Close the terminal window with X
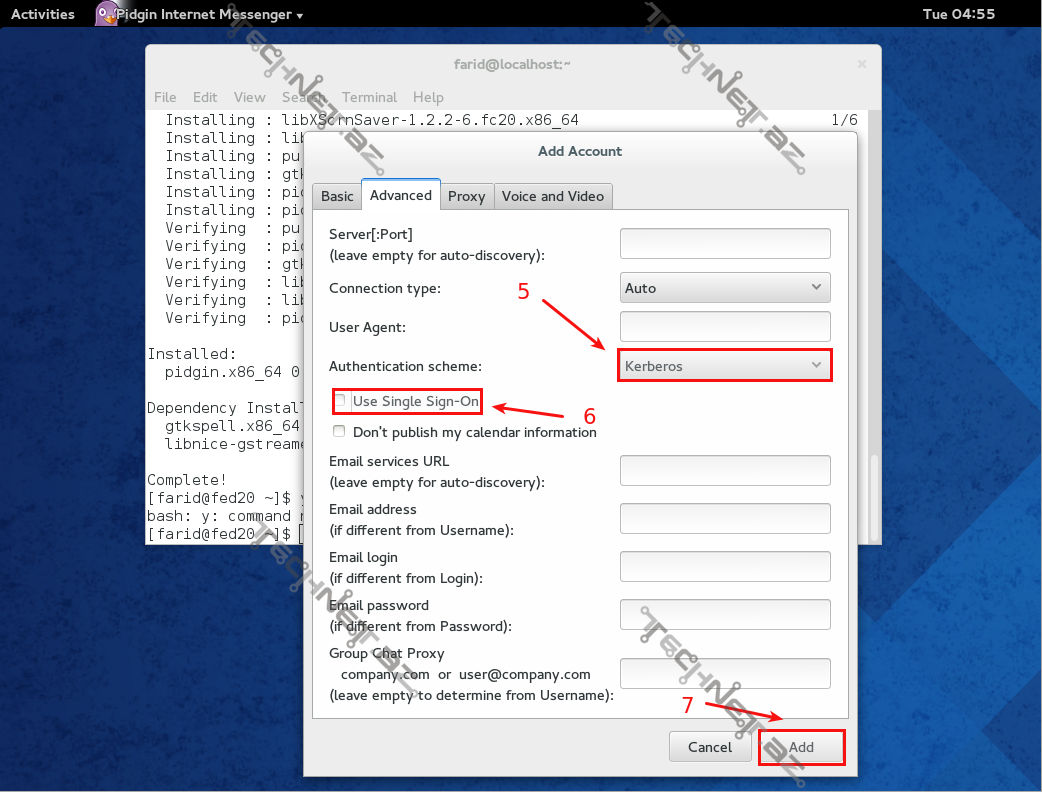Screen dimensions: 1042x792 click(x=862, y=63)
